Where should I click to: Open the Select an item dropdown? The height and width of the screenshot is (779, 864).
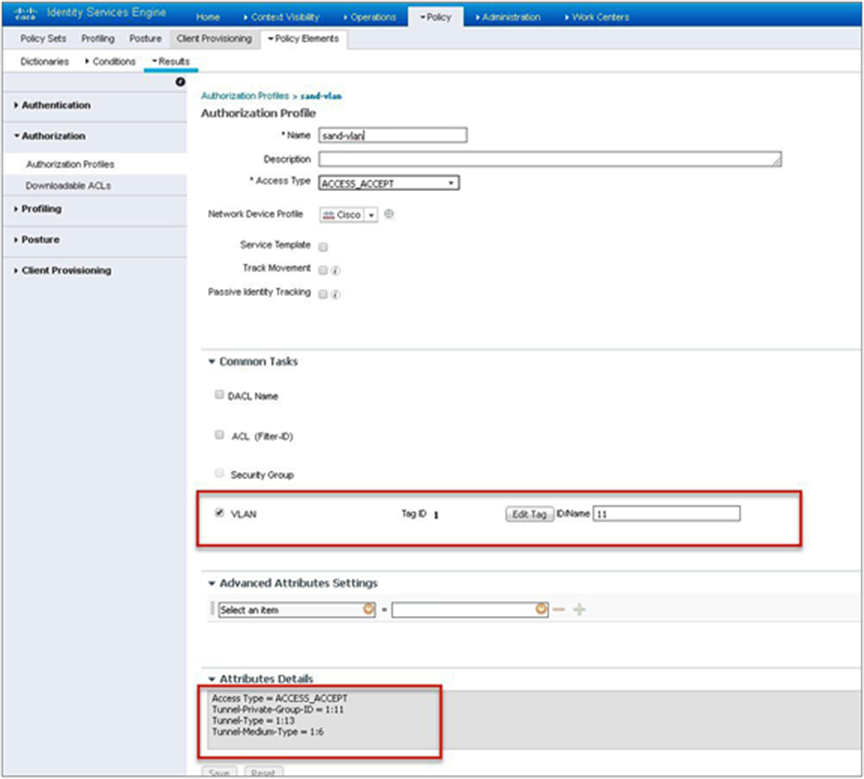pos(297,609)
